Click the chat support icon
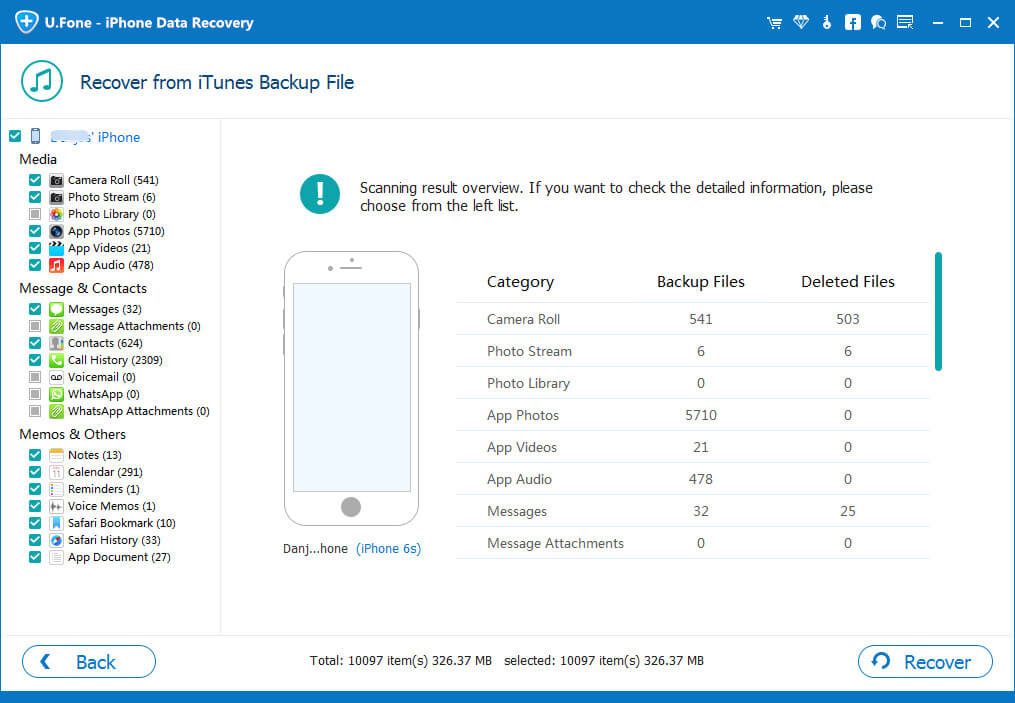 (878, 23)
